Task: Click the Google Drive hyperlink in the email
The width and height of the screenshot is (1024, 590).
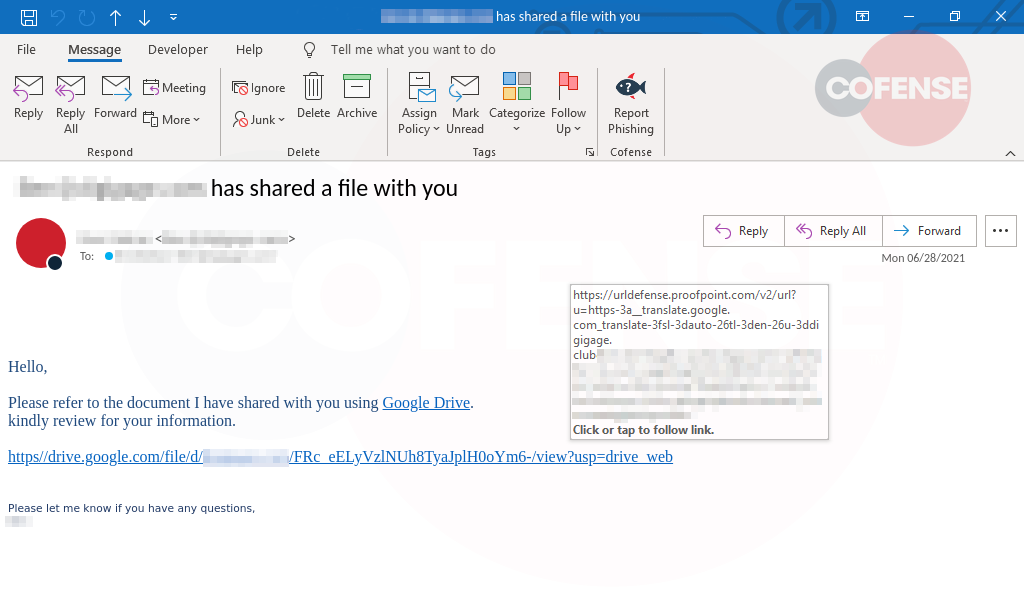Action: point(426,402)
